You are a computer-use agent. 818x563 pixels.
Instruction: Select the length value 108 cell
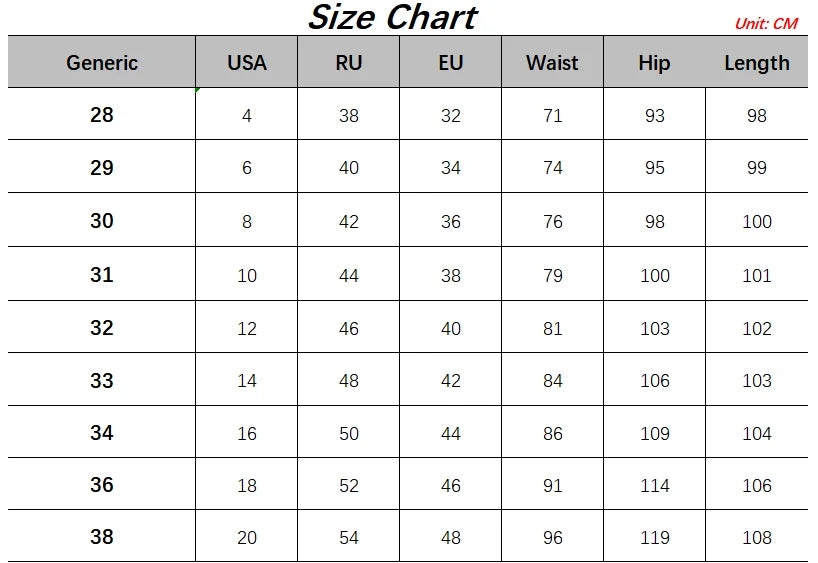pos(757,538)
